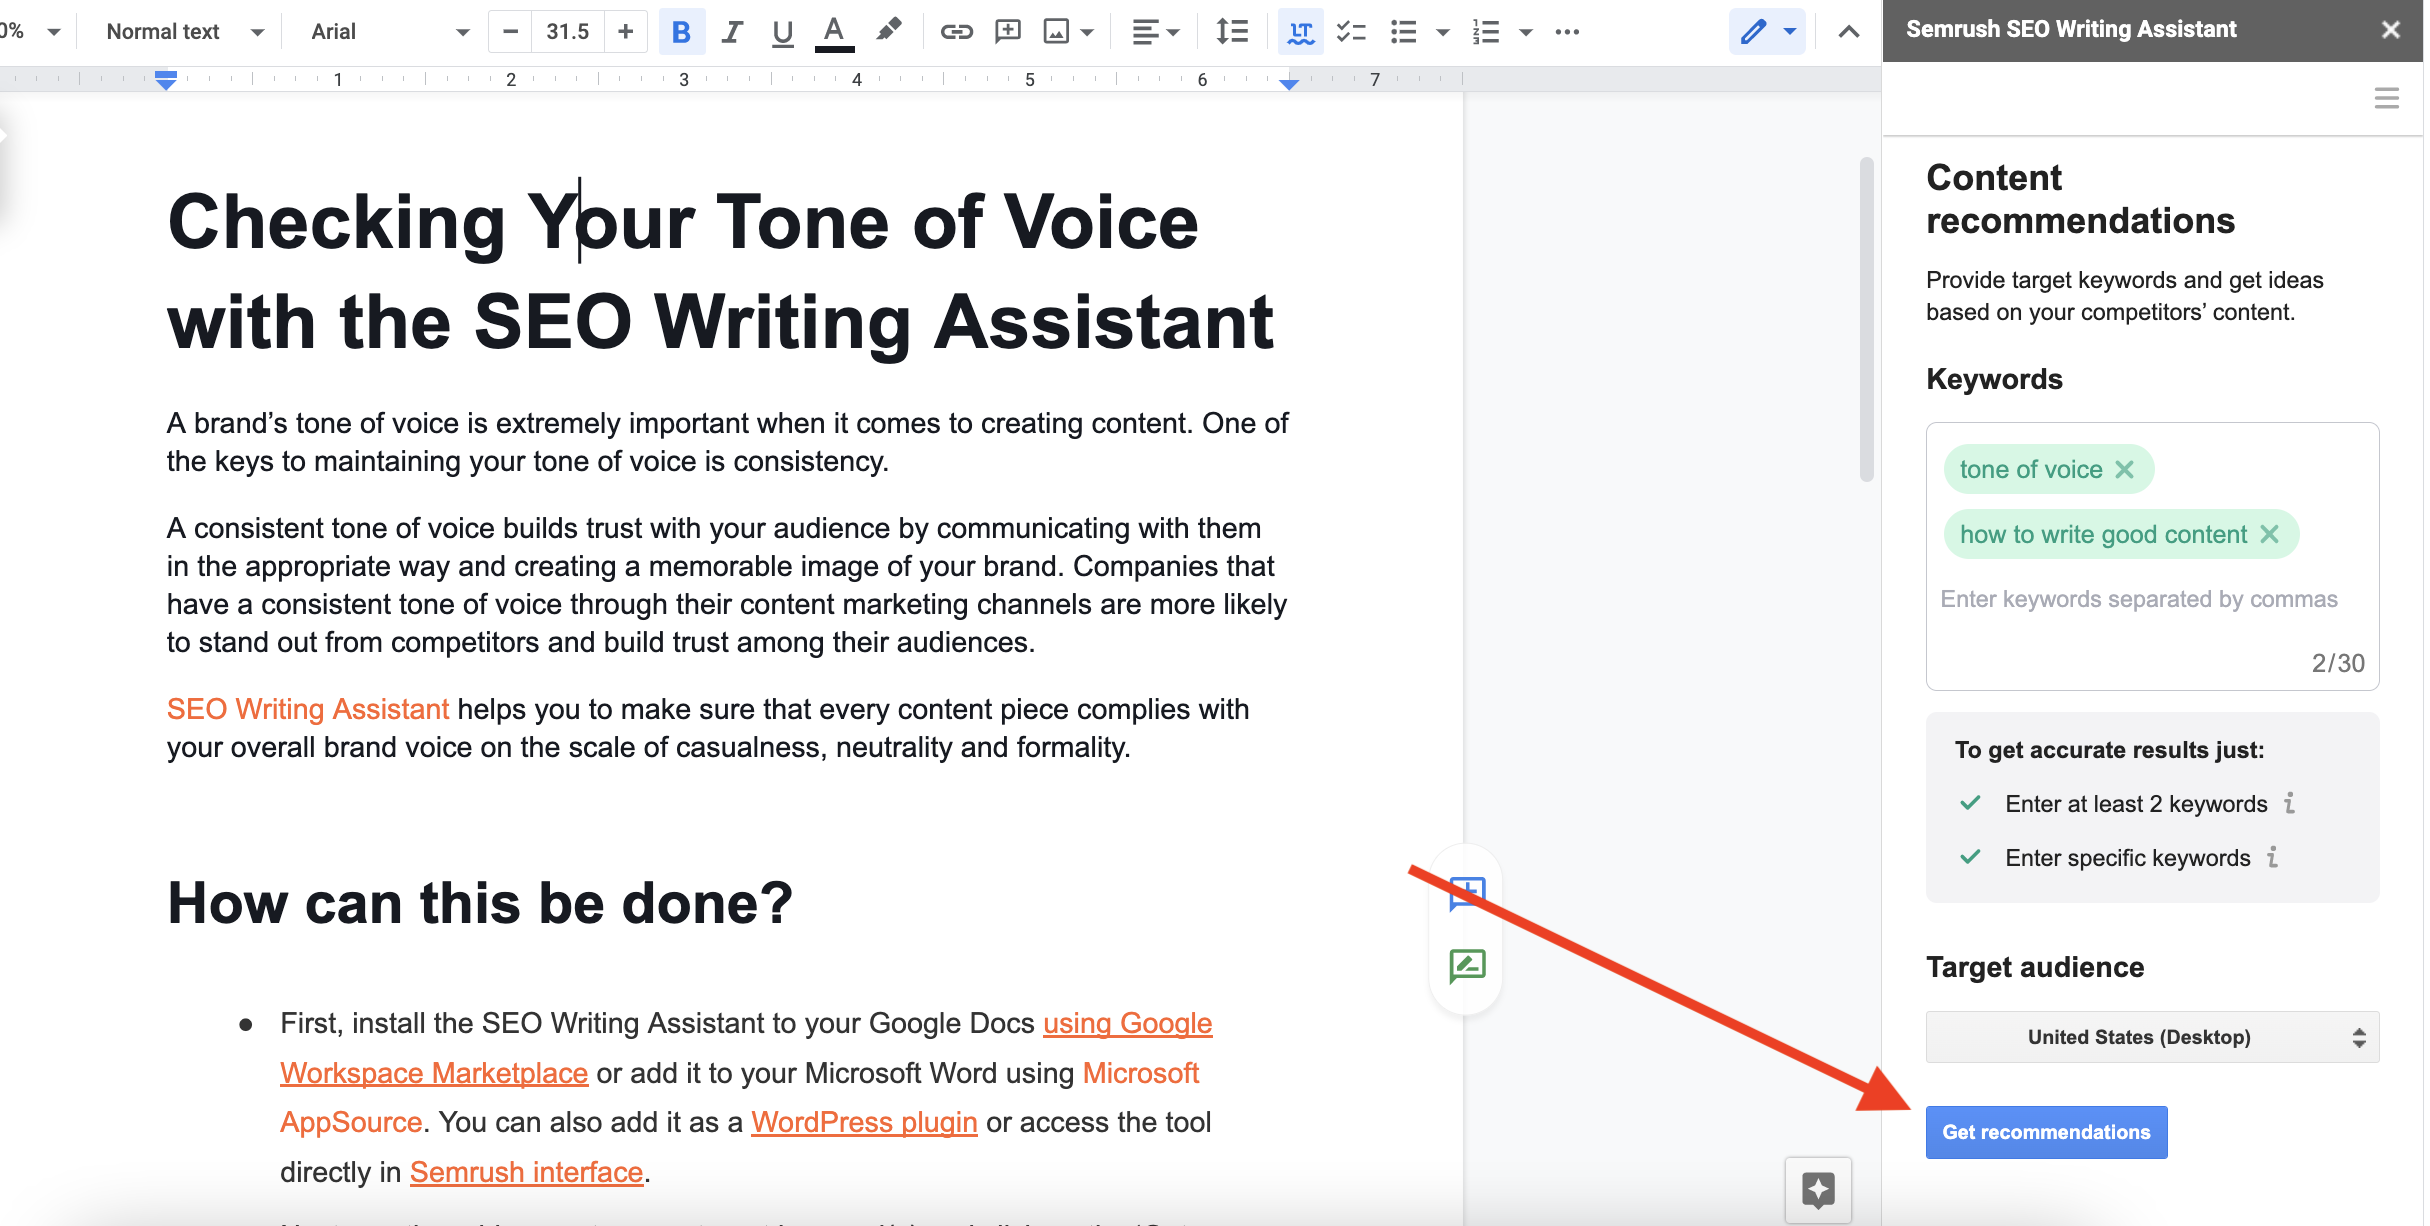
Task: Insert a link using the toolbar
Action: click(x=956, y=32)
